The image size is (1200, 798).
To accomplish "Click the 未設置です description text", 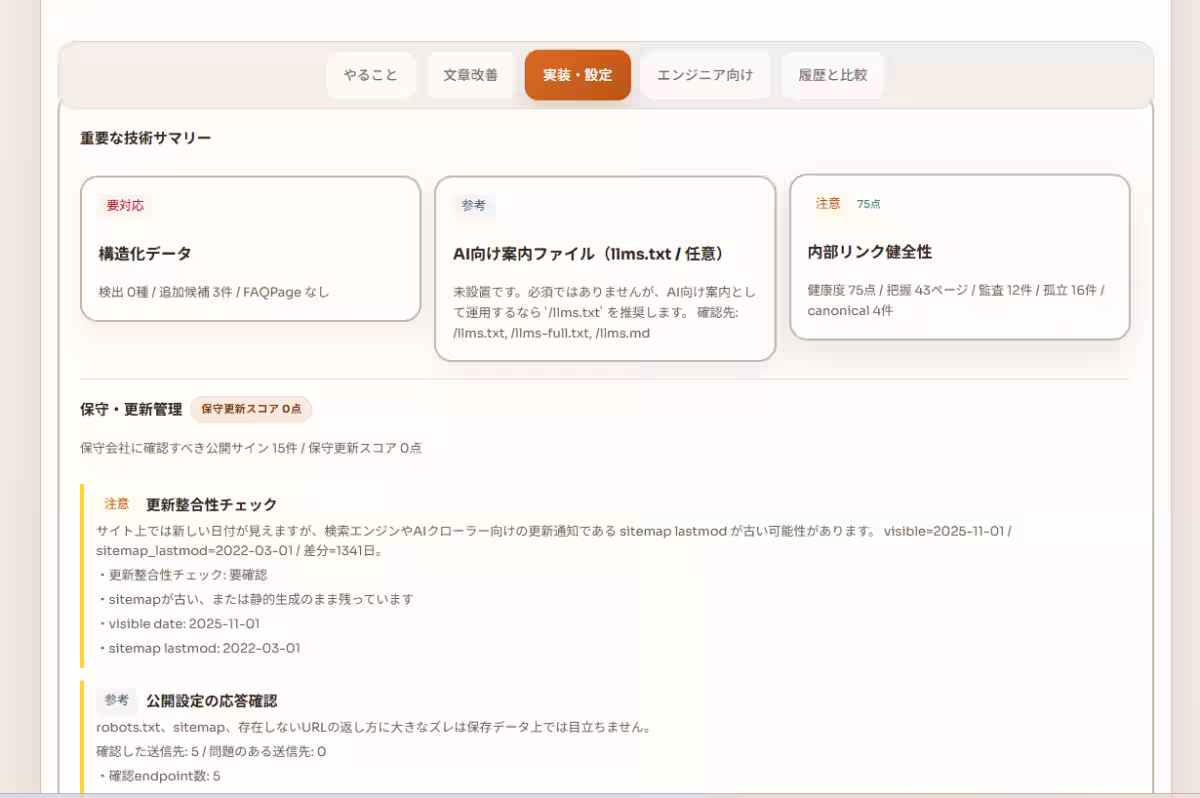I will [x=604, y=312].
